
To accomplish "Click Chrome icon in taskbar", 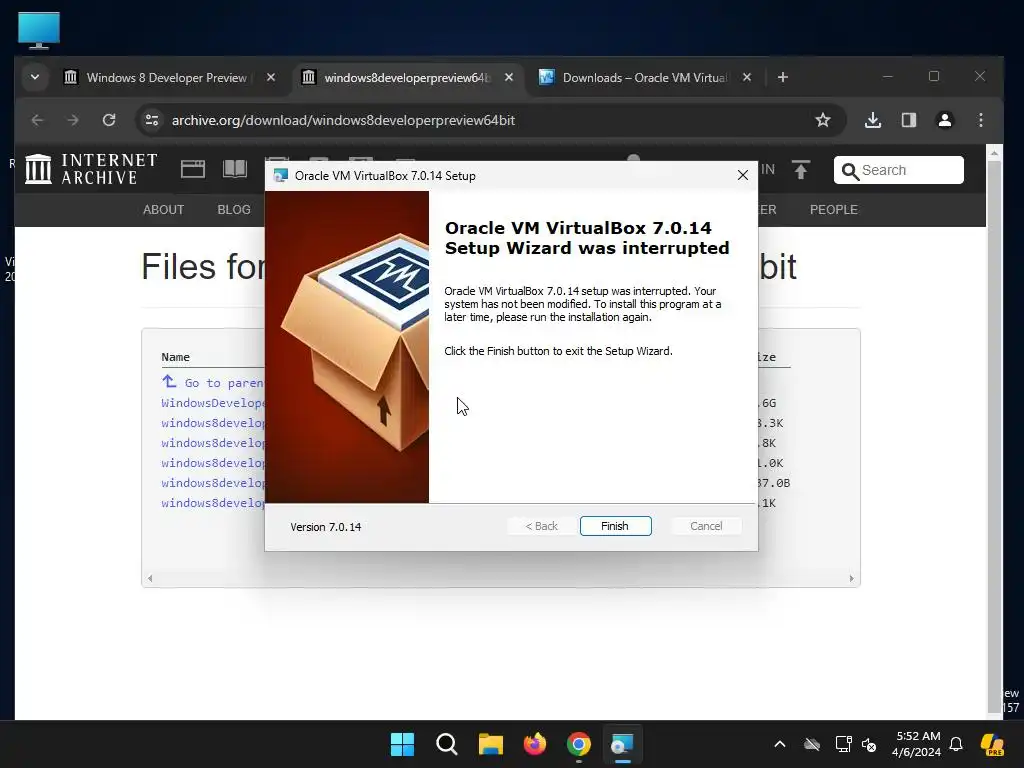I will pos(579,744).
